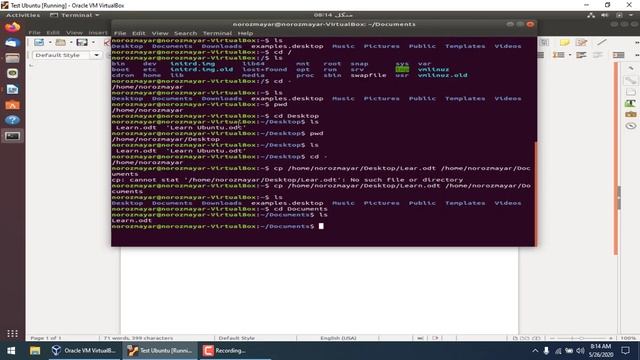Open Writer sidebar Navigator deck icon
This screenshot has height=360, width=640.
click(x=631, y=126)
